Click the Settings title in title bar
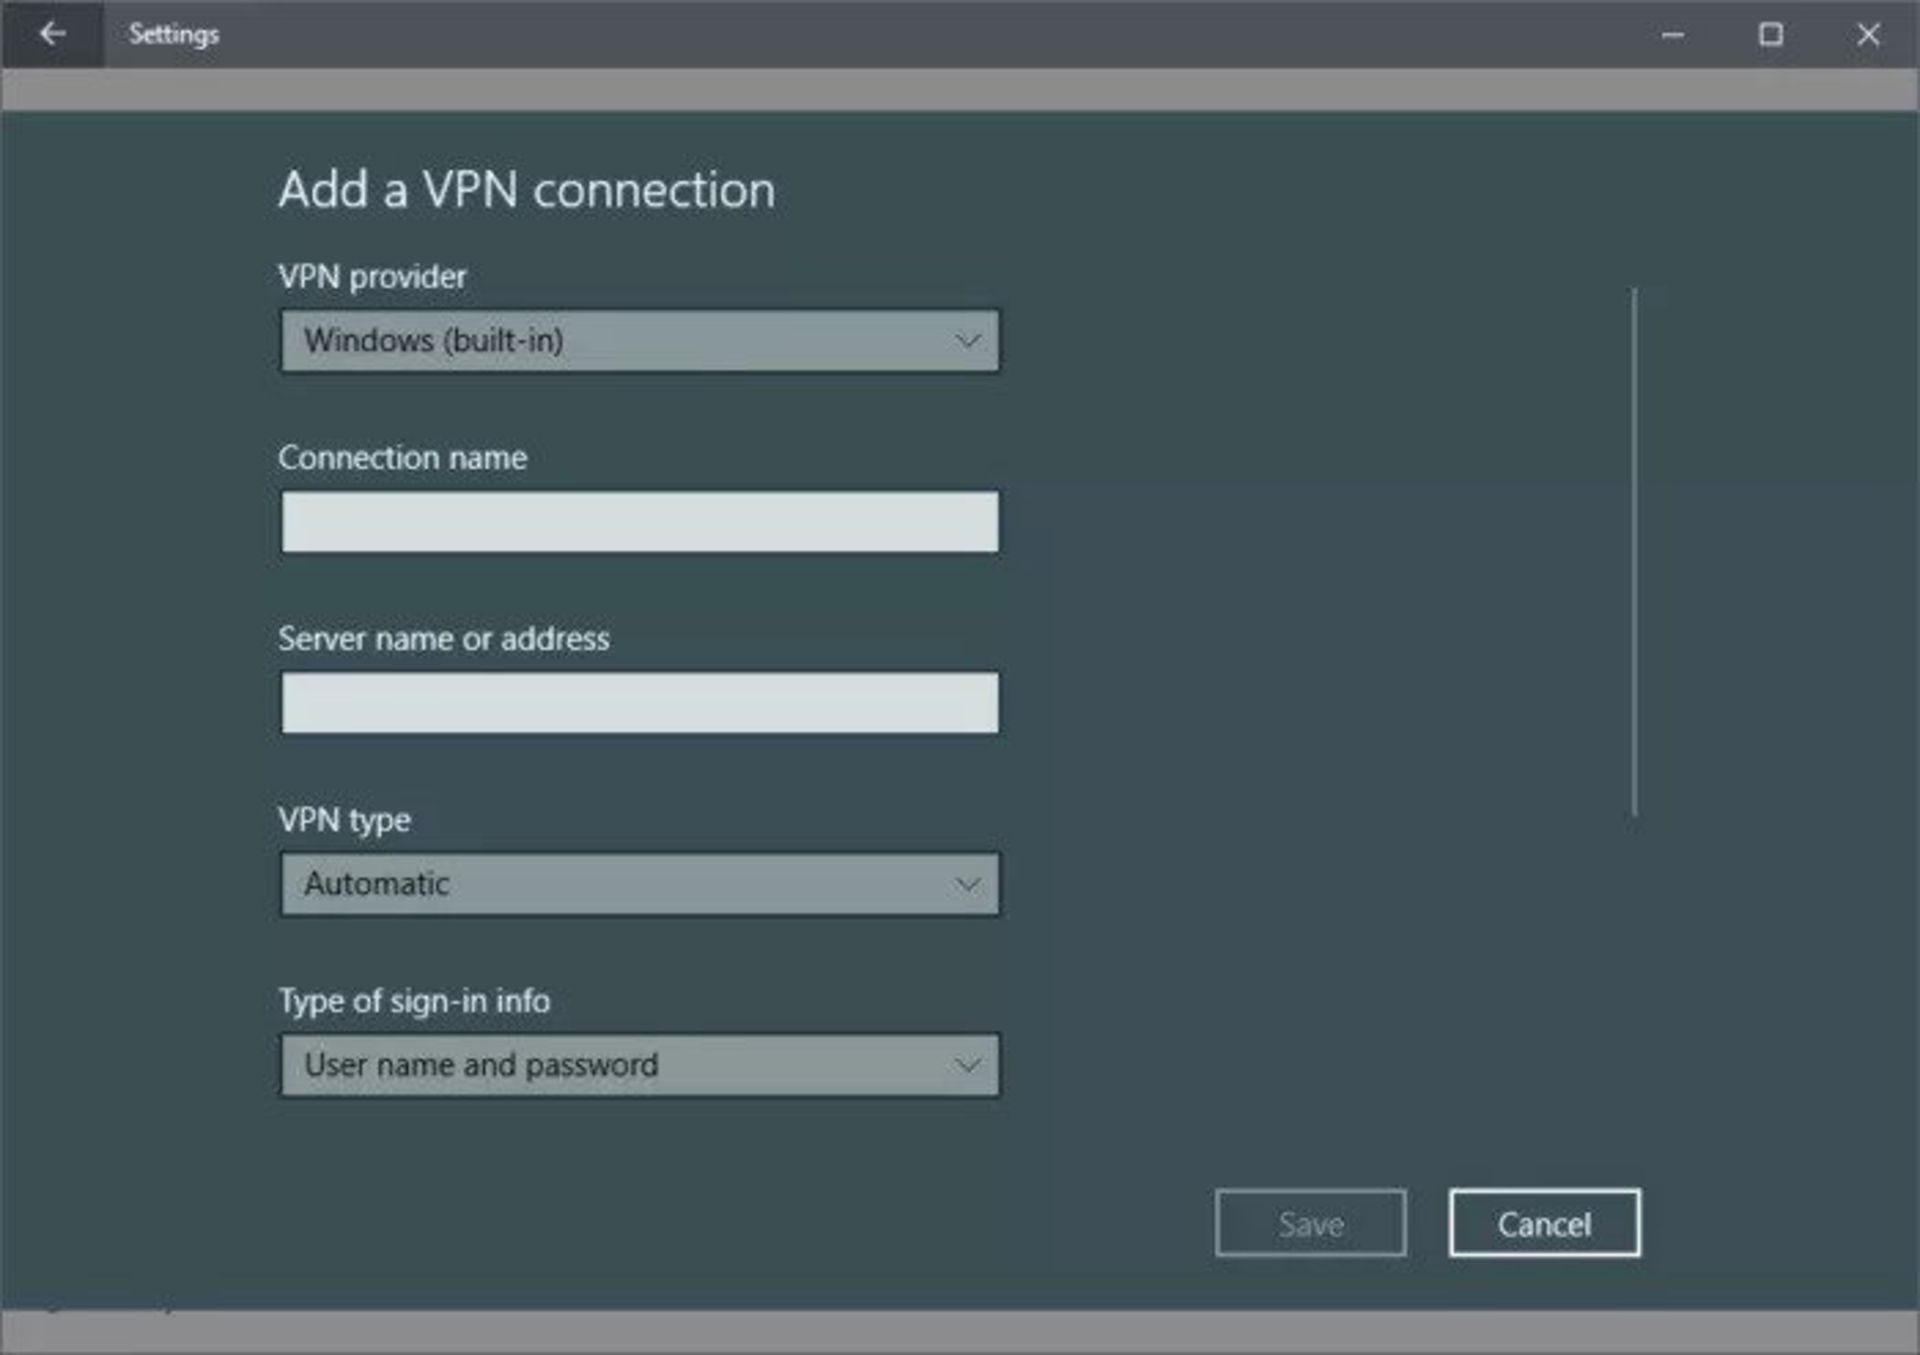Viewport: 1920px width, 1355px height. [173, 34]
